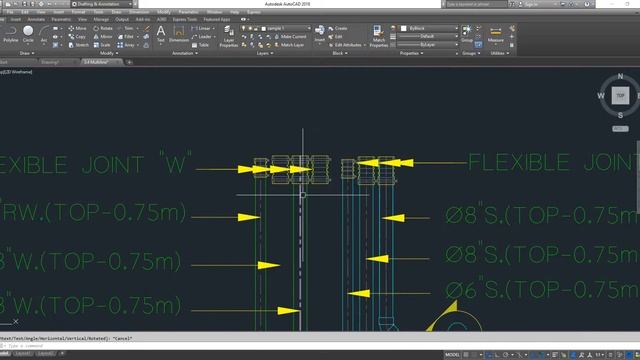Select the Arc tool
Screen dimensions: 640x360
tap(44, 34)
